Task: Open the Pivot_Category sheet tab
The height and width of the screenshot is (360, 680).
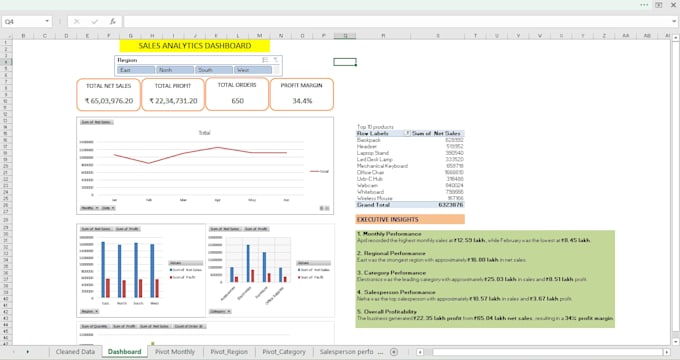Action: (x=284, y=352)
